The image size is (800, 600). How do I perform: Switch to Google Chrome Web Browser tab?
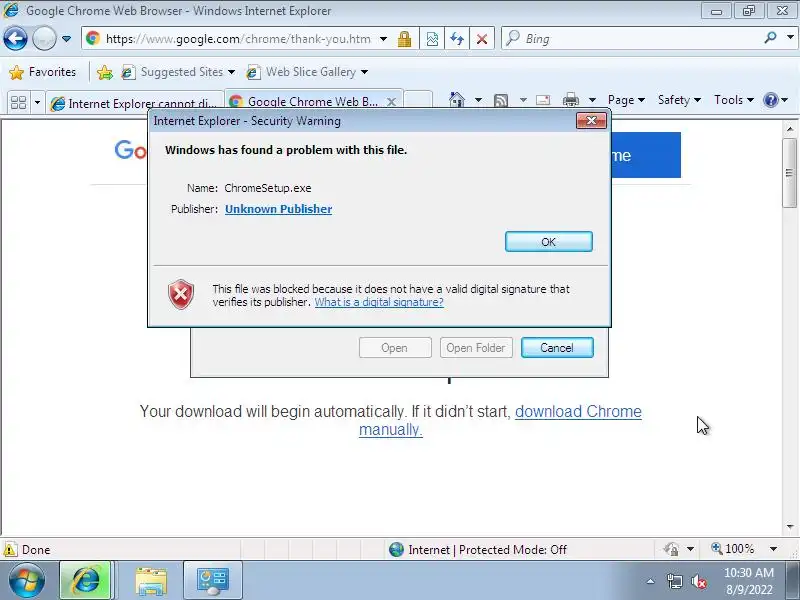pos(306,102)
